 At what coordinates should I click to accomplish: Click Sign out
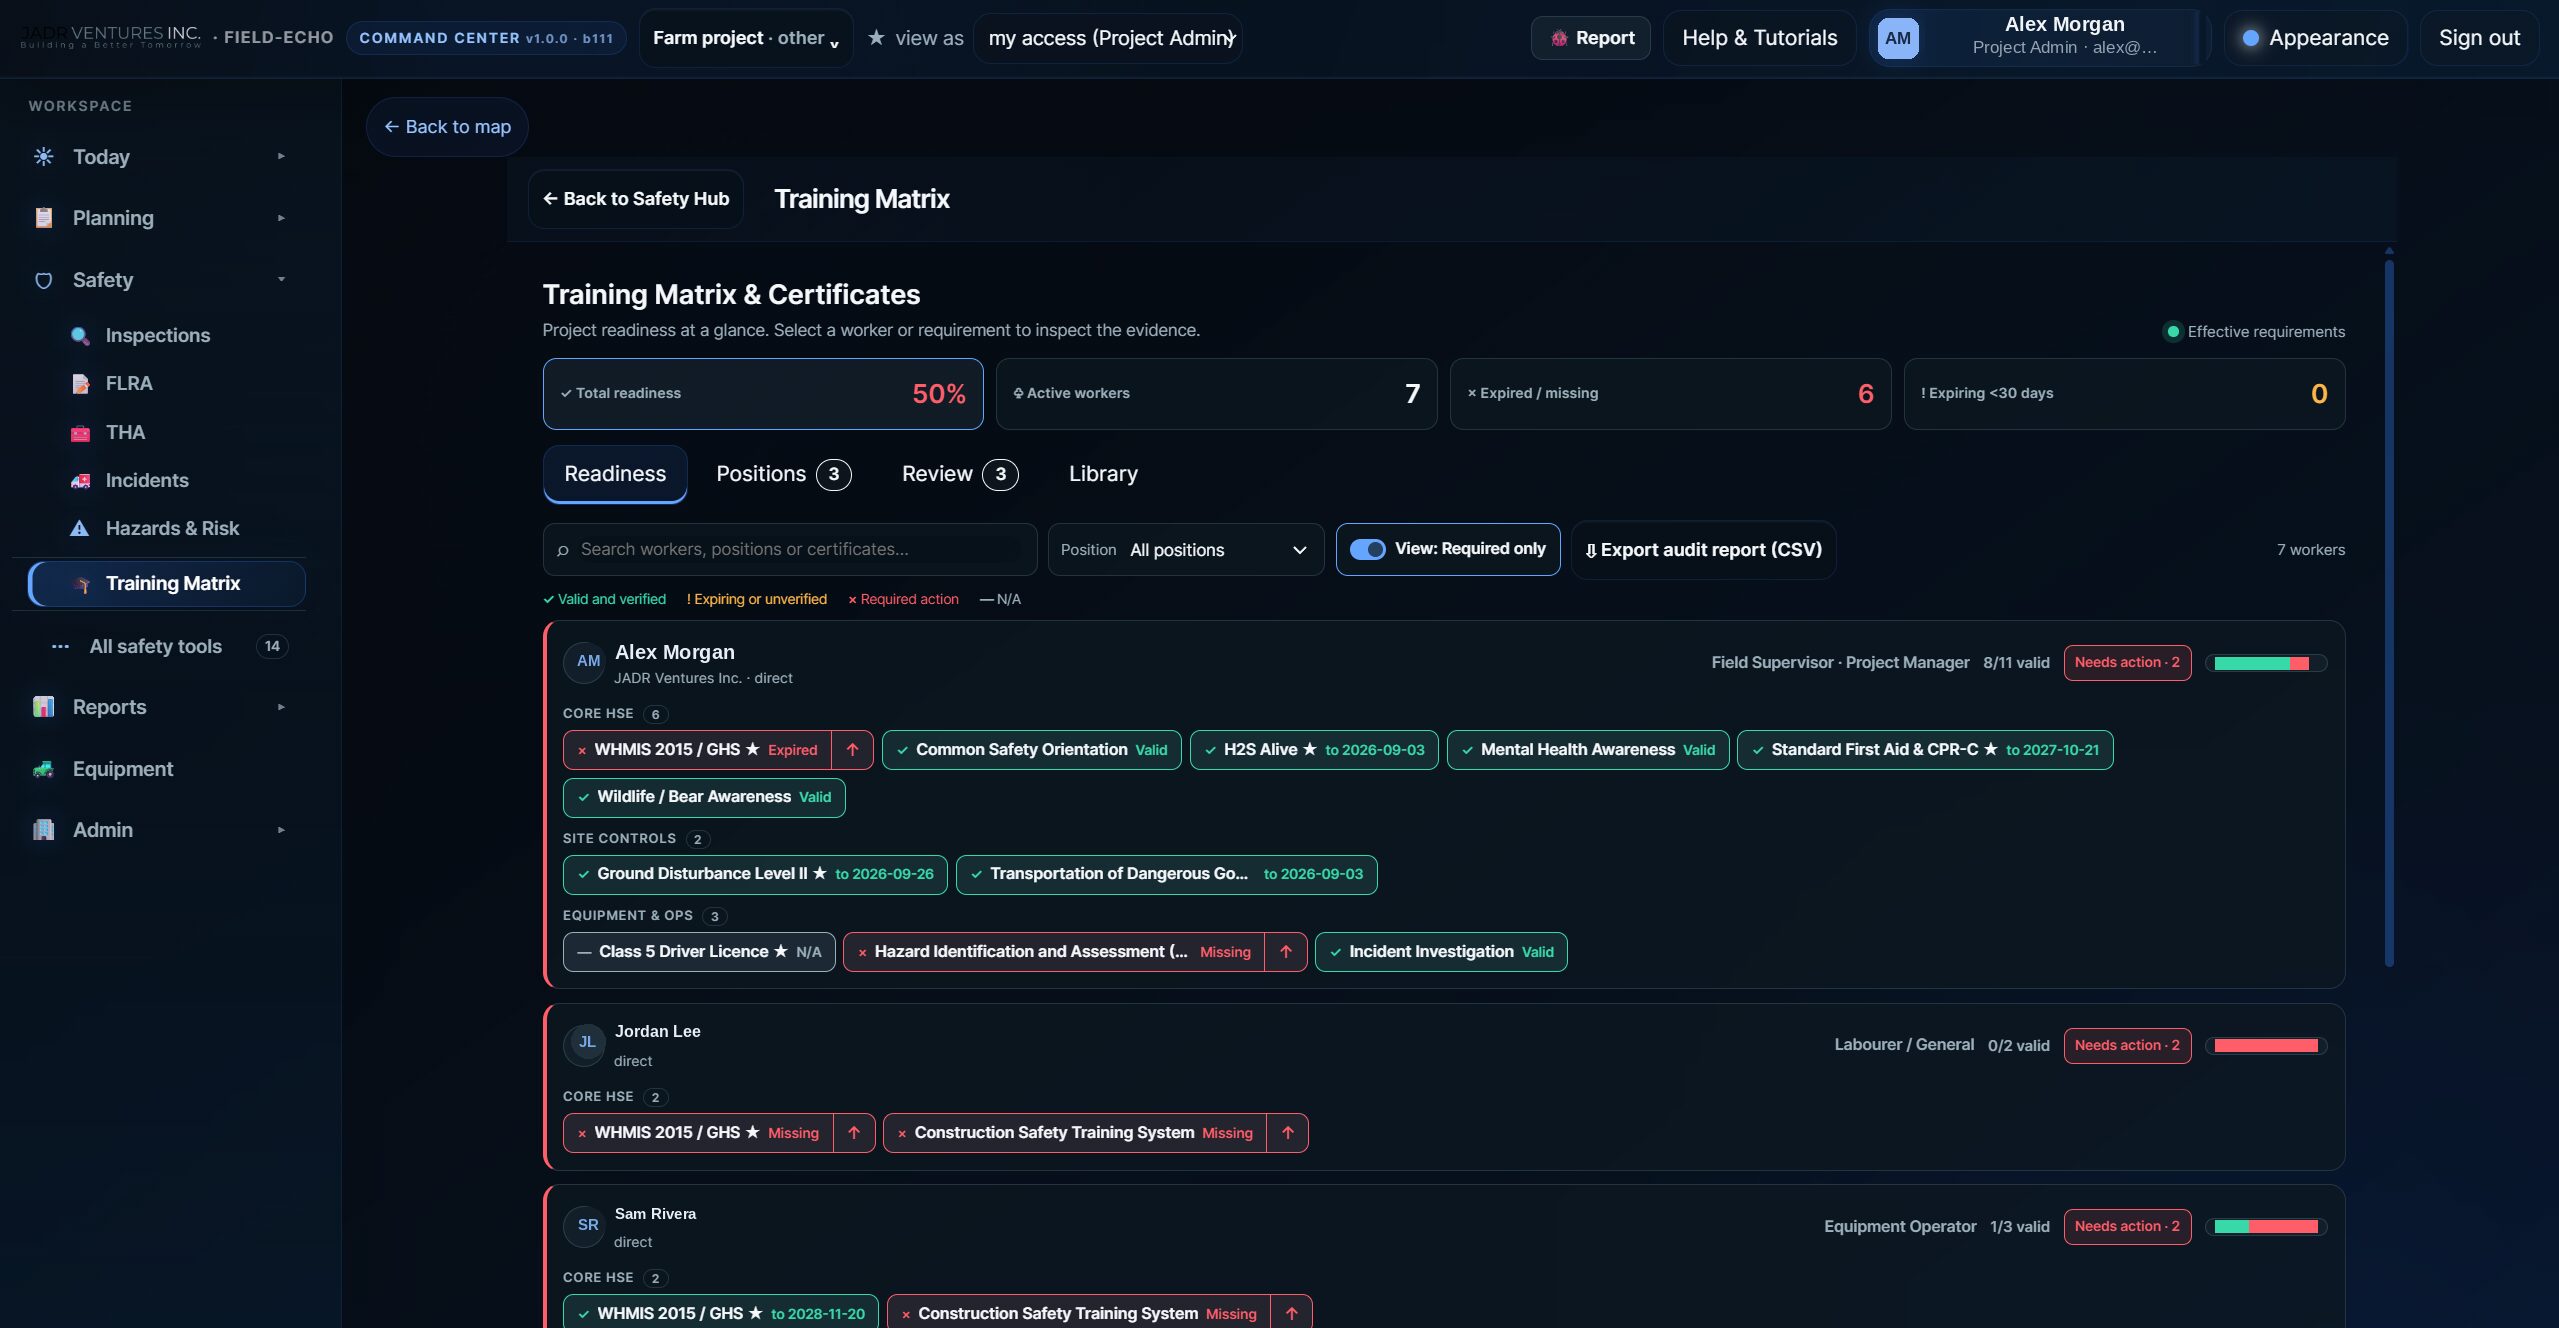coord(2479,38)
